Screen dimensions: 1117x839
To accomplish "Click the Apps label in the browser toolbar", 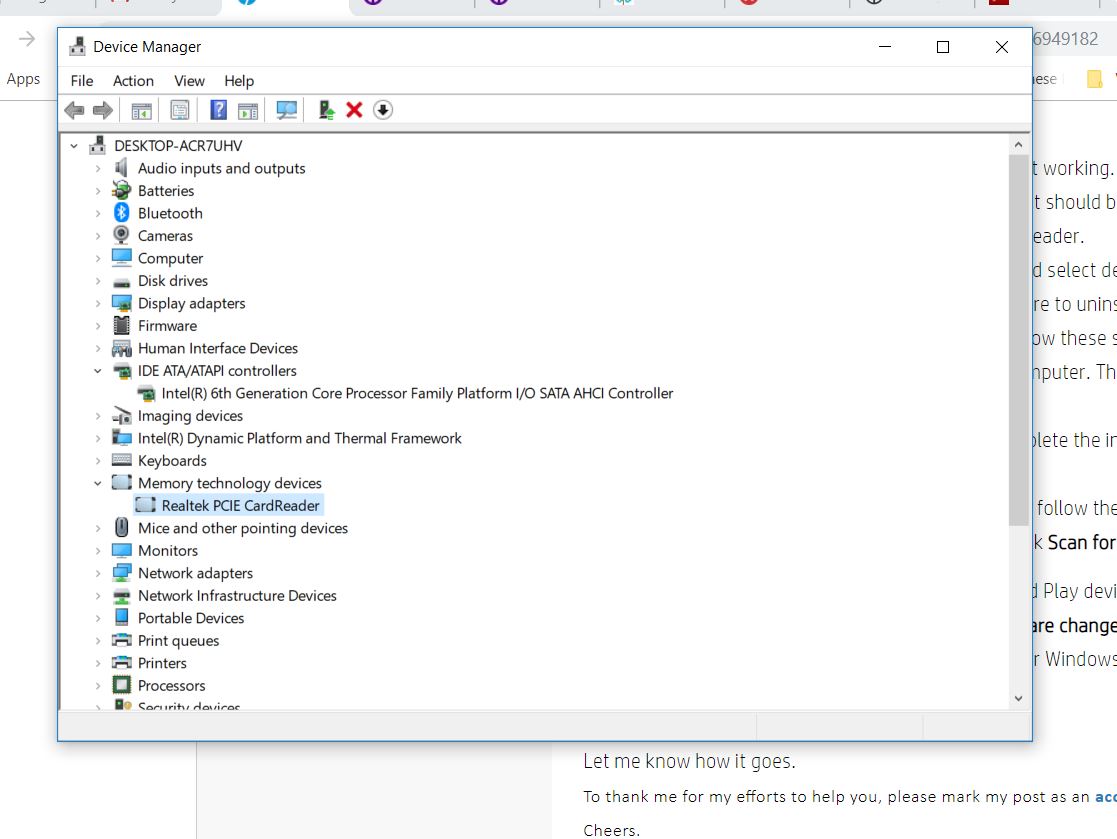I will coord(24,78).
